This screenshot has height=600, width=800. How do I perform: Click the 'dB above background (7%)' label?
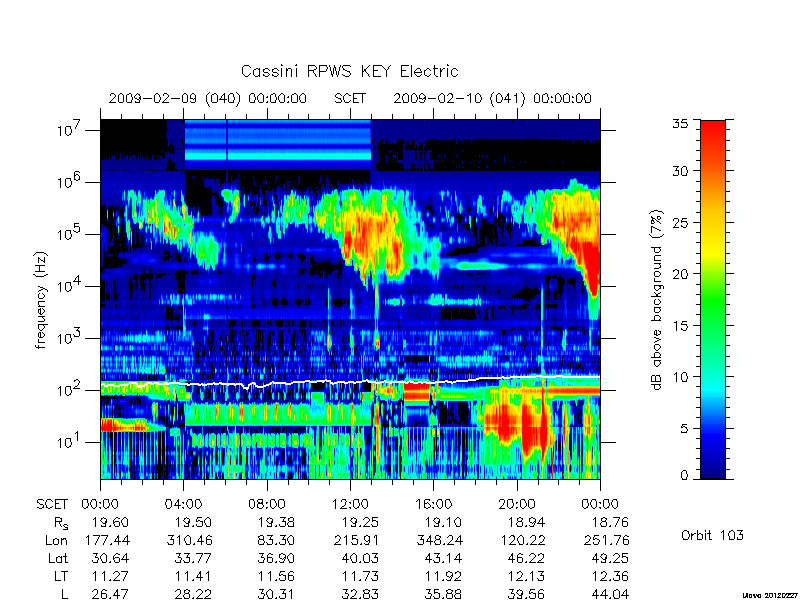[657, 300]
